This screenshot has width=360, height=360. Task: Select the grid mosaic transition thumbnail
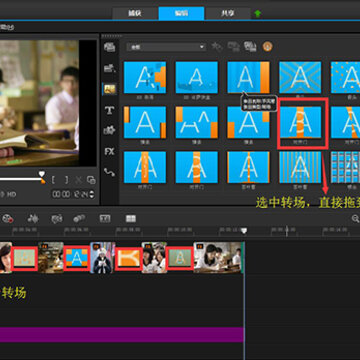[x=345, y=167]
